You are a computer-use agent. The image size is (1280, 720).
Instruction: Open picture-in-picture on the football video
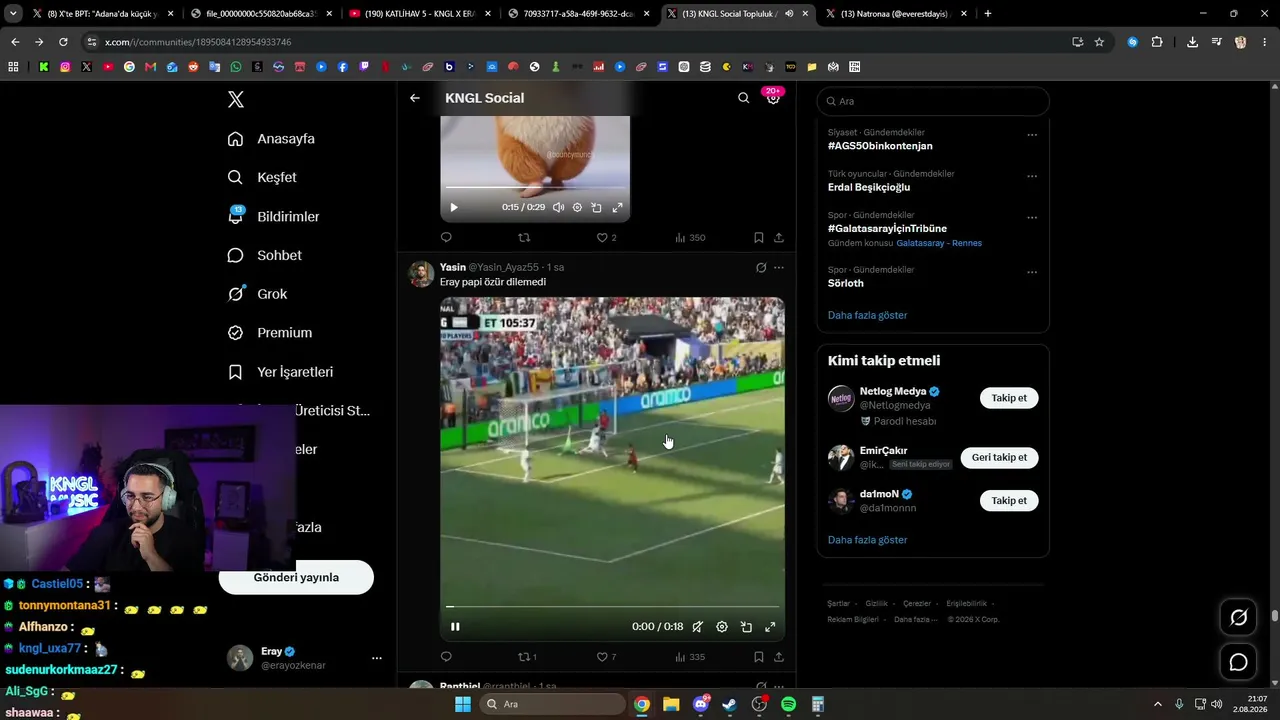pyautogui.click(x=746, y=627)
